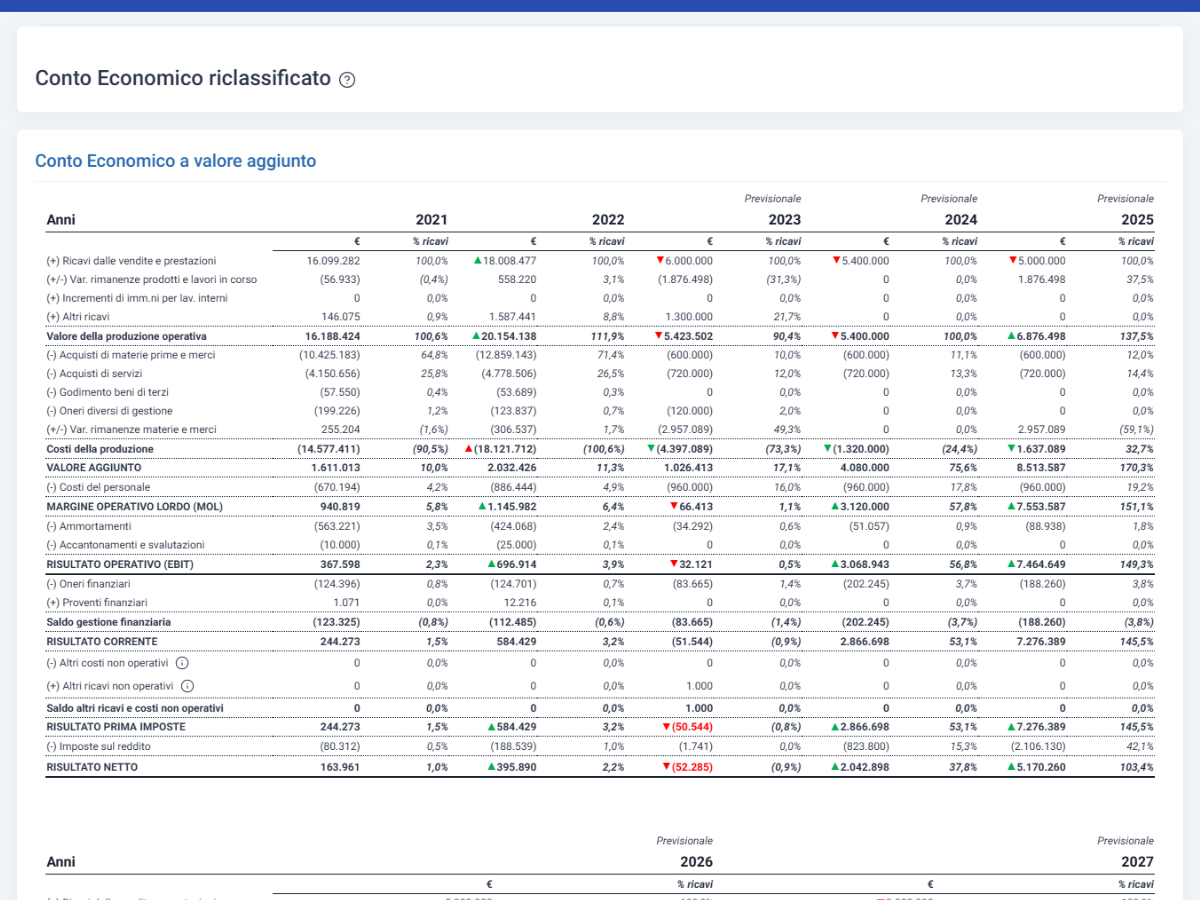Select 2021 production costs (14.577.411)
This screenshot has width=1200, height=900.
point(329,449)
